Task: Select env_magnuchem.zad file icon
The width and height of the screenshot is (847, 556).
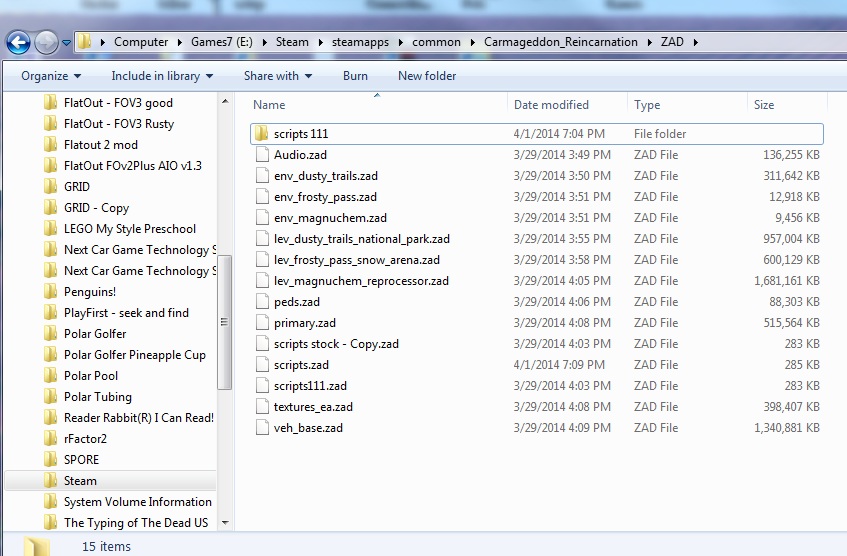Action: (262, 218)
